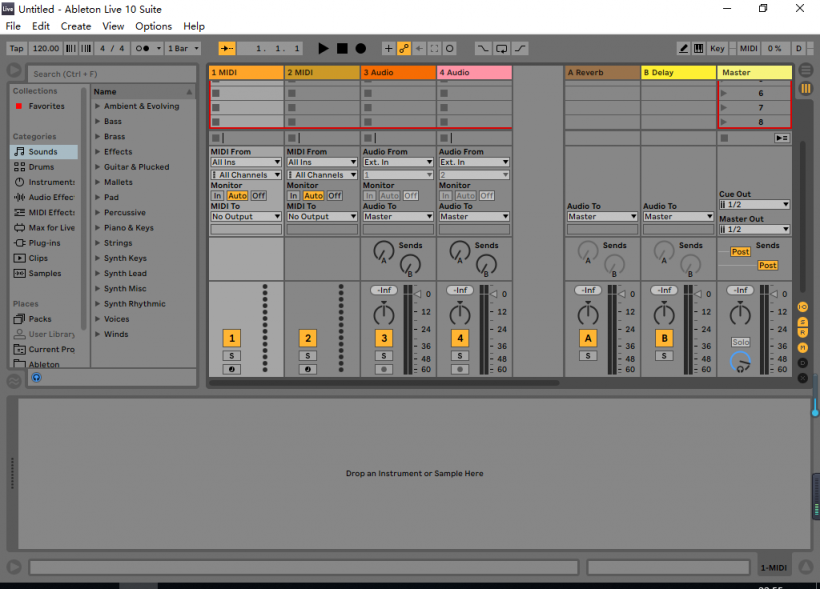Click the Master Solo cue button
Image resolution: width=820 pixels, height=589 pixels.
(x=740, y=342)
